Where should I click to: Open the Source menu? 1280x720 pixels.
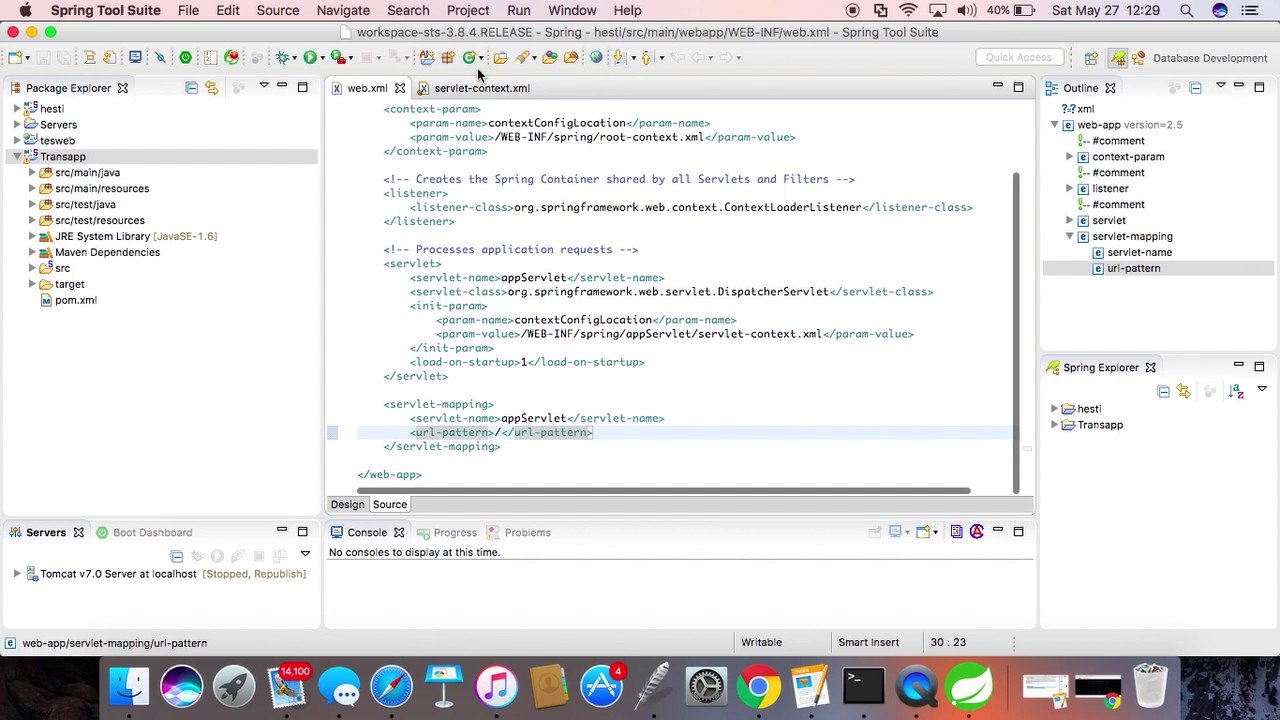coord(277,10)
